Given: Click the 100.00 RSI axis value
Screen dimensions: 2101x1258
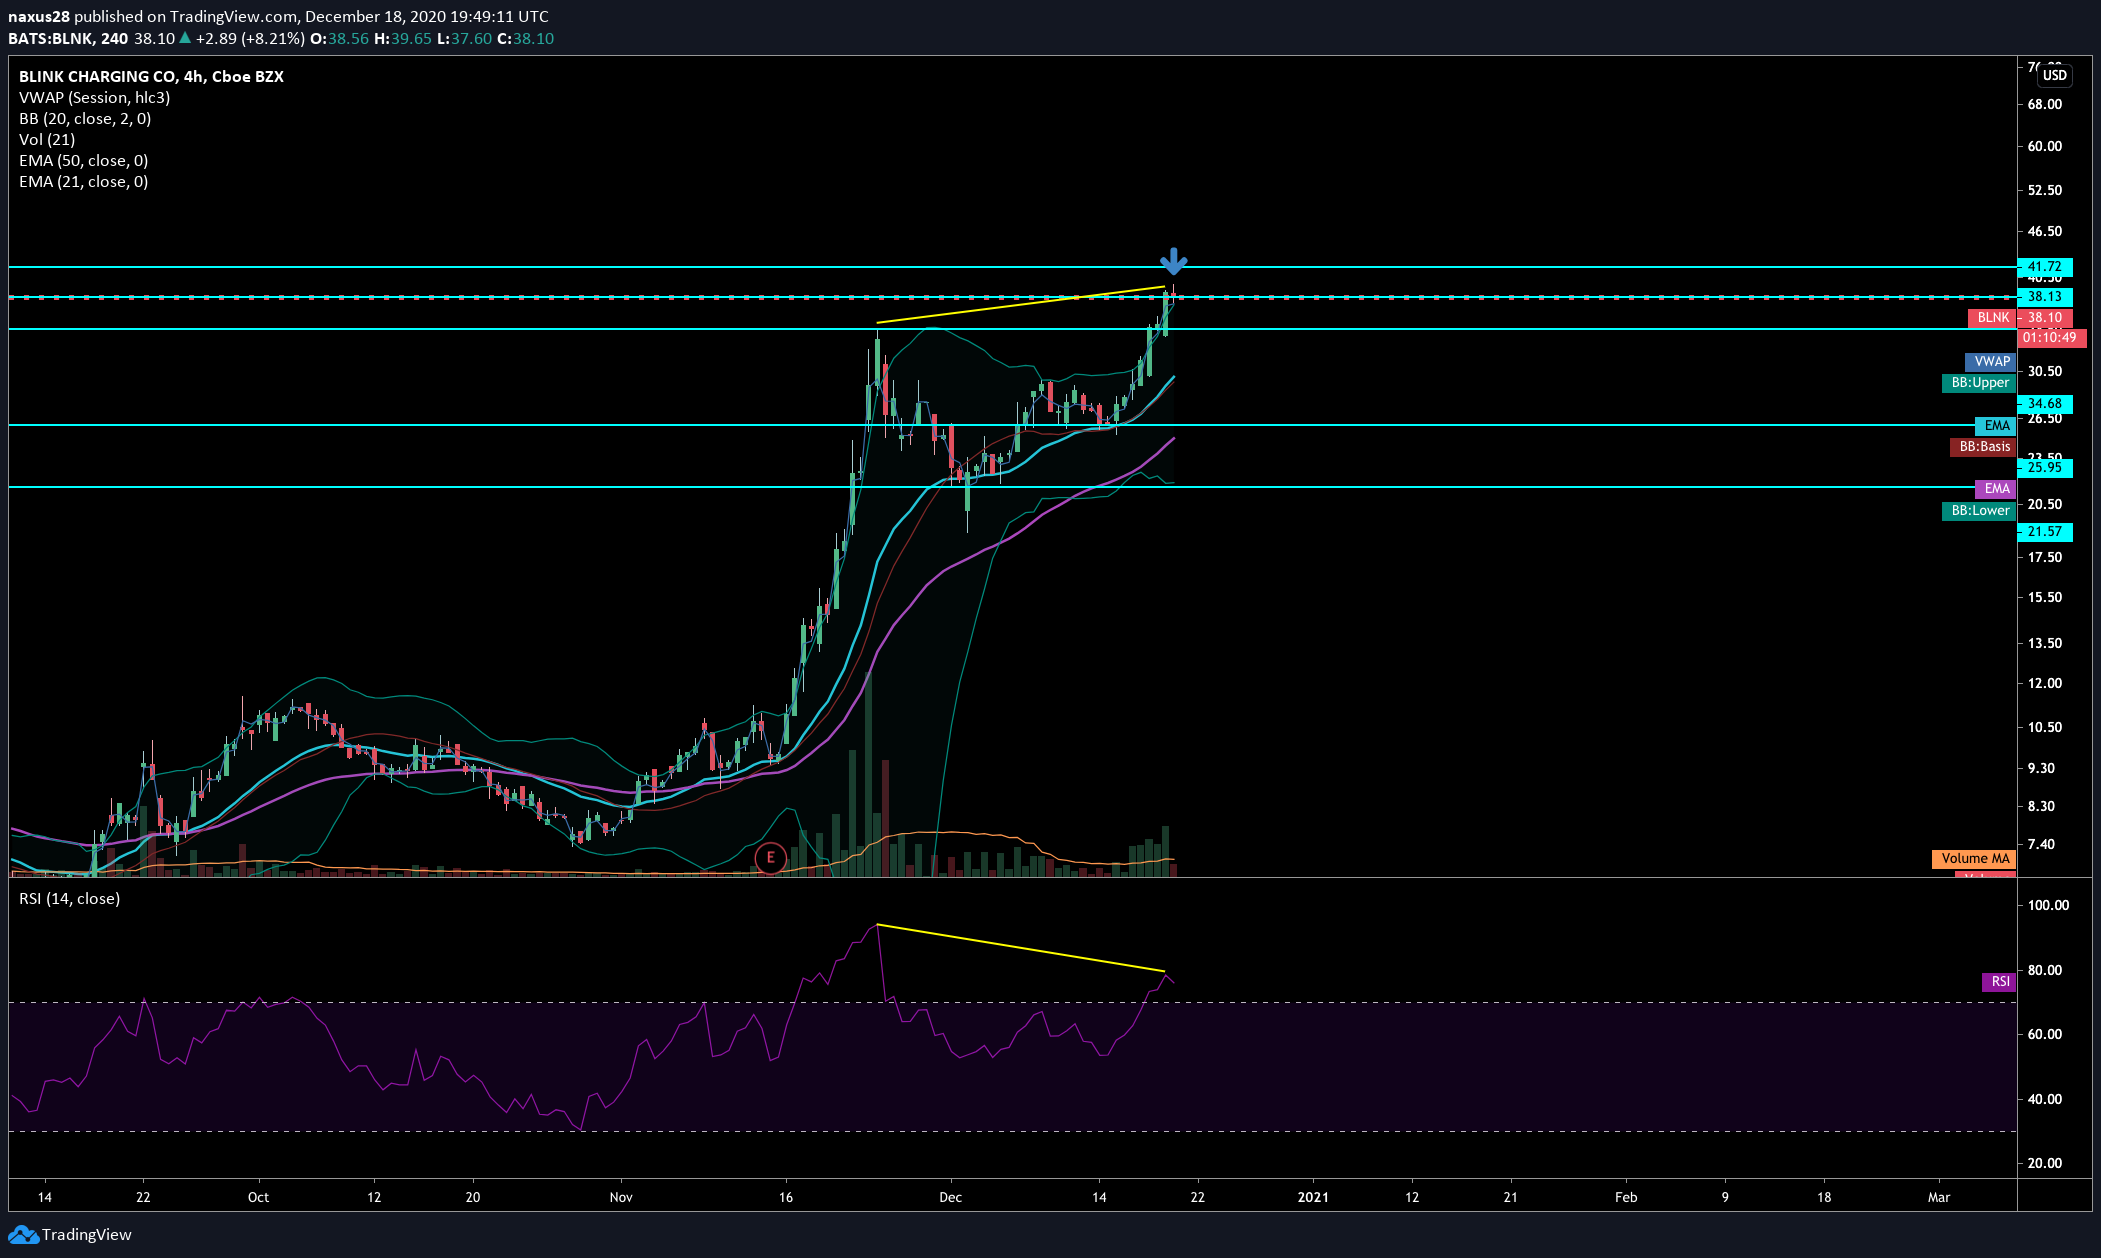Looking at the screenshot, I should click(x=2048, y=905).
